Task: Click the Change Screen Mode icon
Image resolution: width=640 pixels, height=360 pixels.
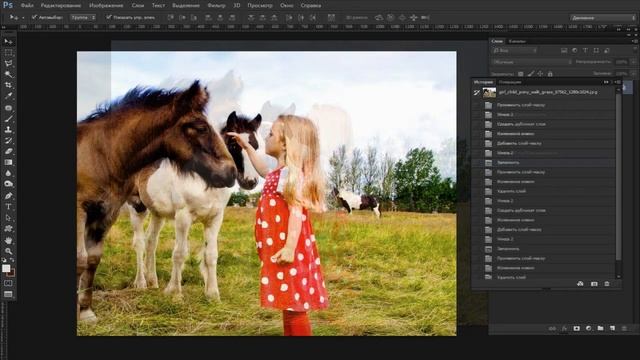Action: point(8,294)
